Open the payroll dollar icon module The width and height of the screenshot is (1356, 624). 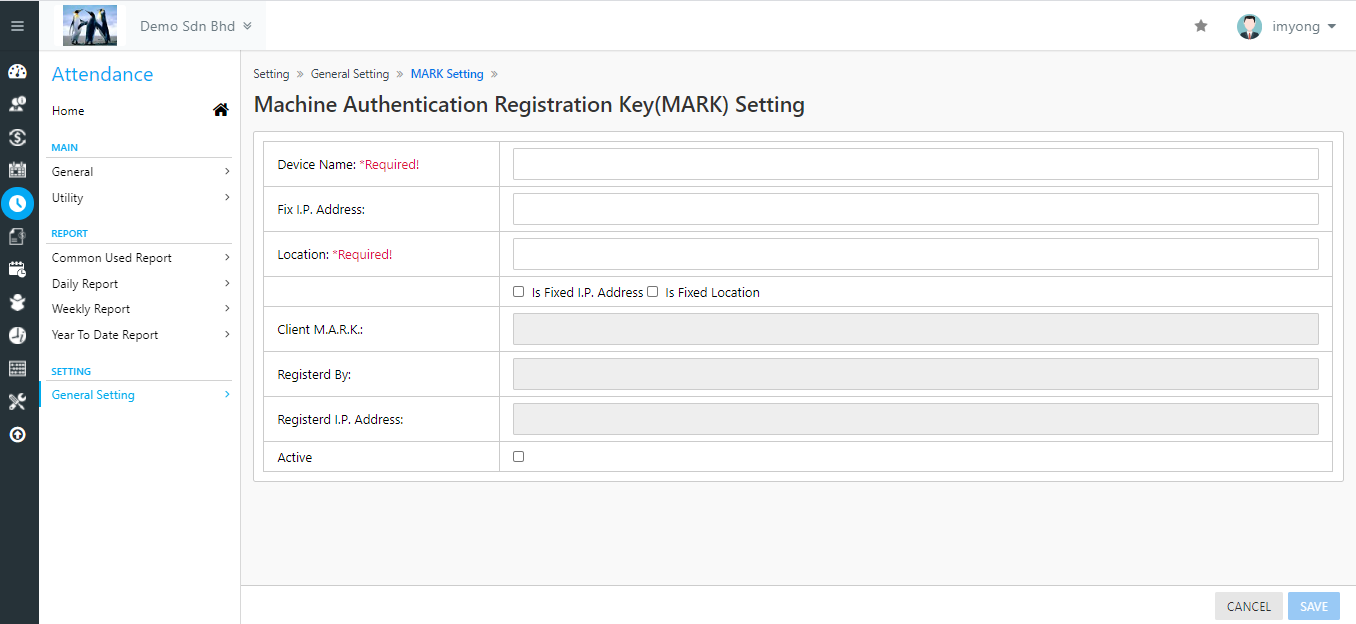(17, 138)
